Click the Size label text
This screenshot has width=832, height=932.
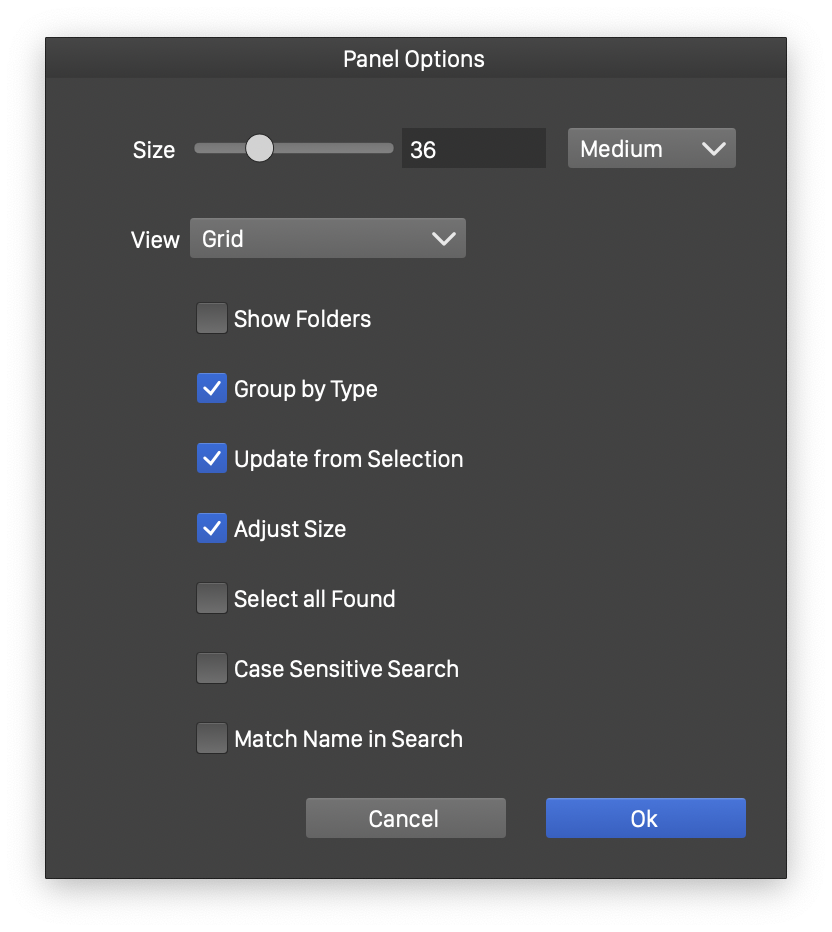pos(154,150)
